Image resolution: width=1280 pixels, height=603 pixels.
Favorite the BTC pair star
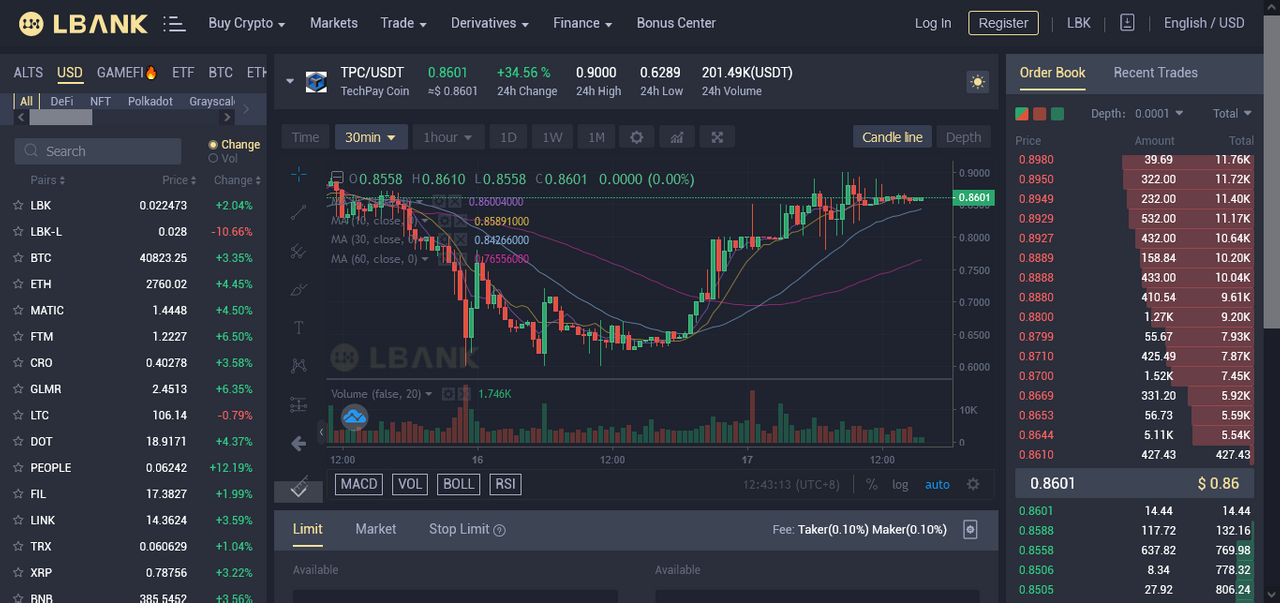click(18, 258)
